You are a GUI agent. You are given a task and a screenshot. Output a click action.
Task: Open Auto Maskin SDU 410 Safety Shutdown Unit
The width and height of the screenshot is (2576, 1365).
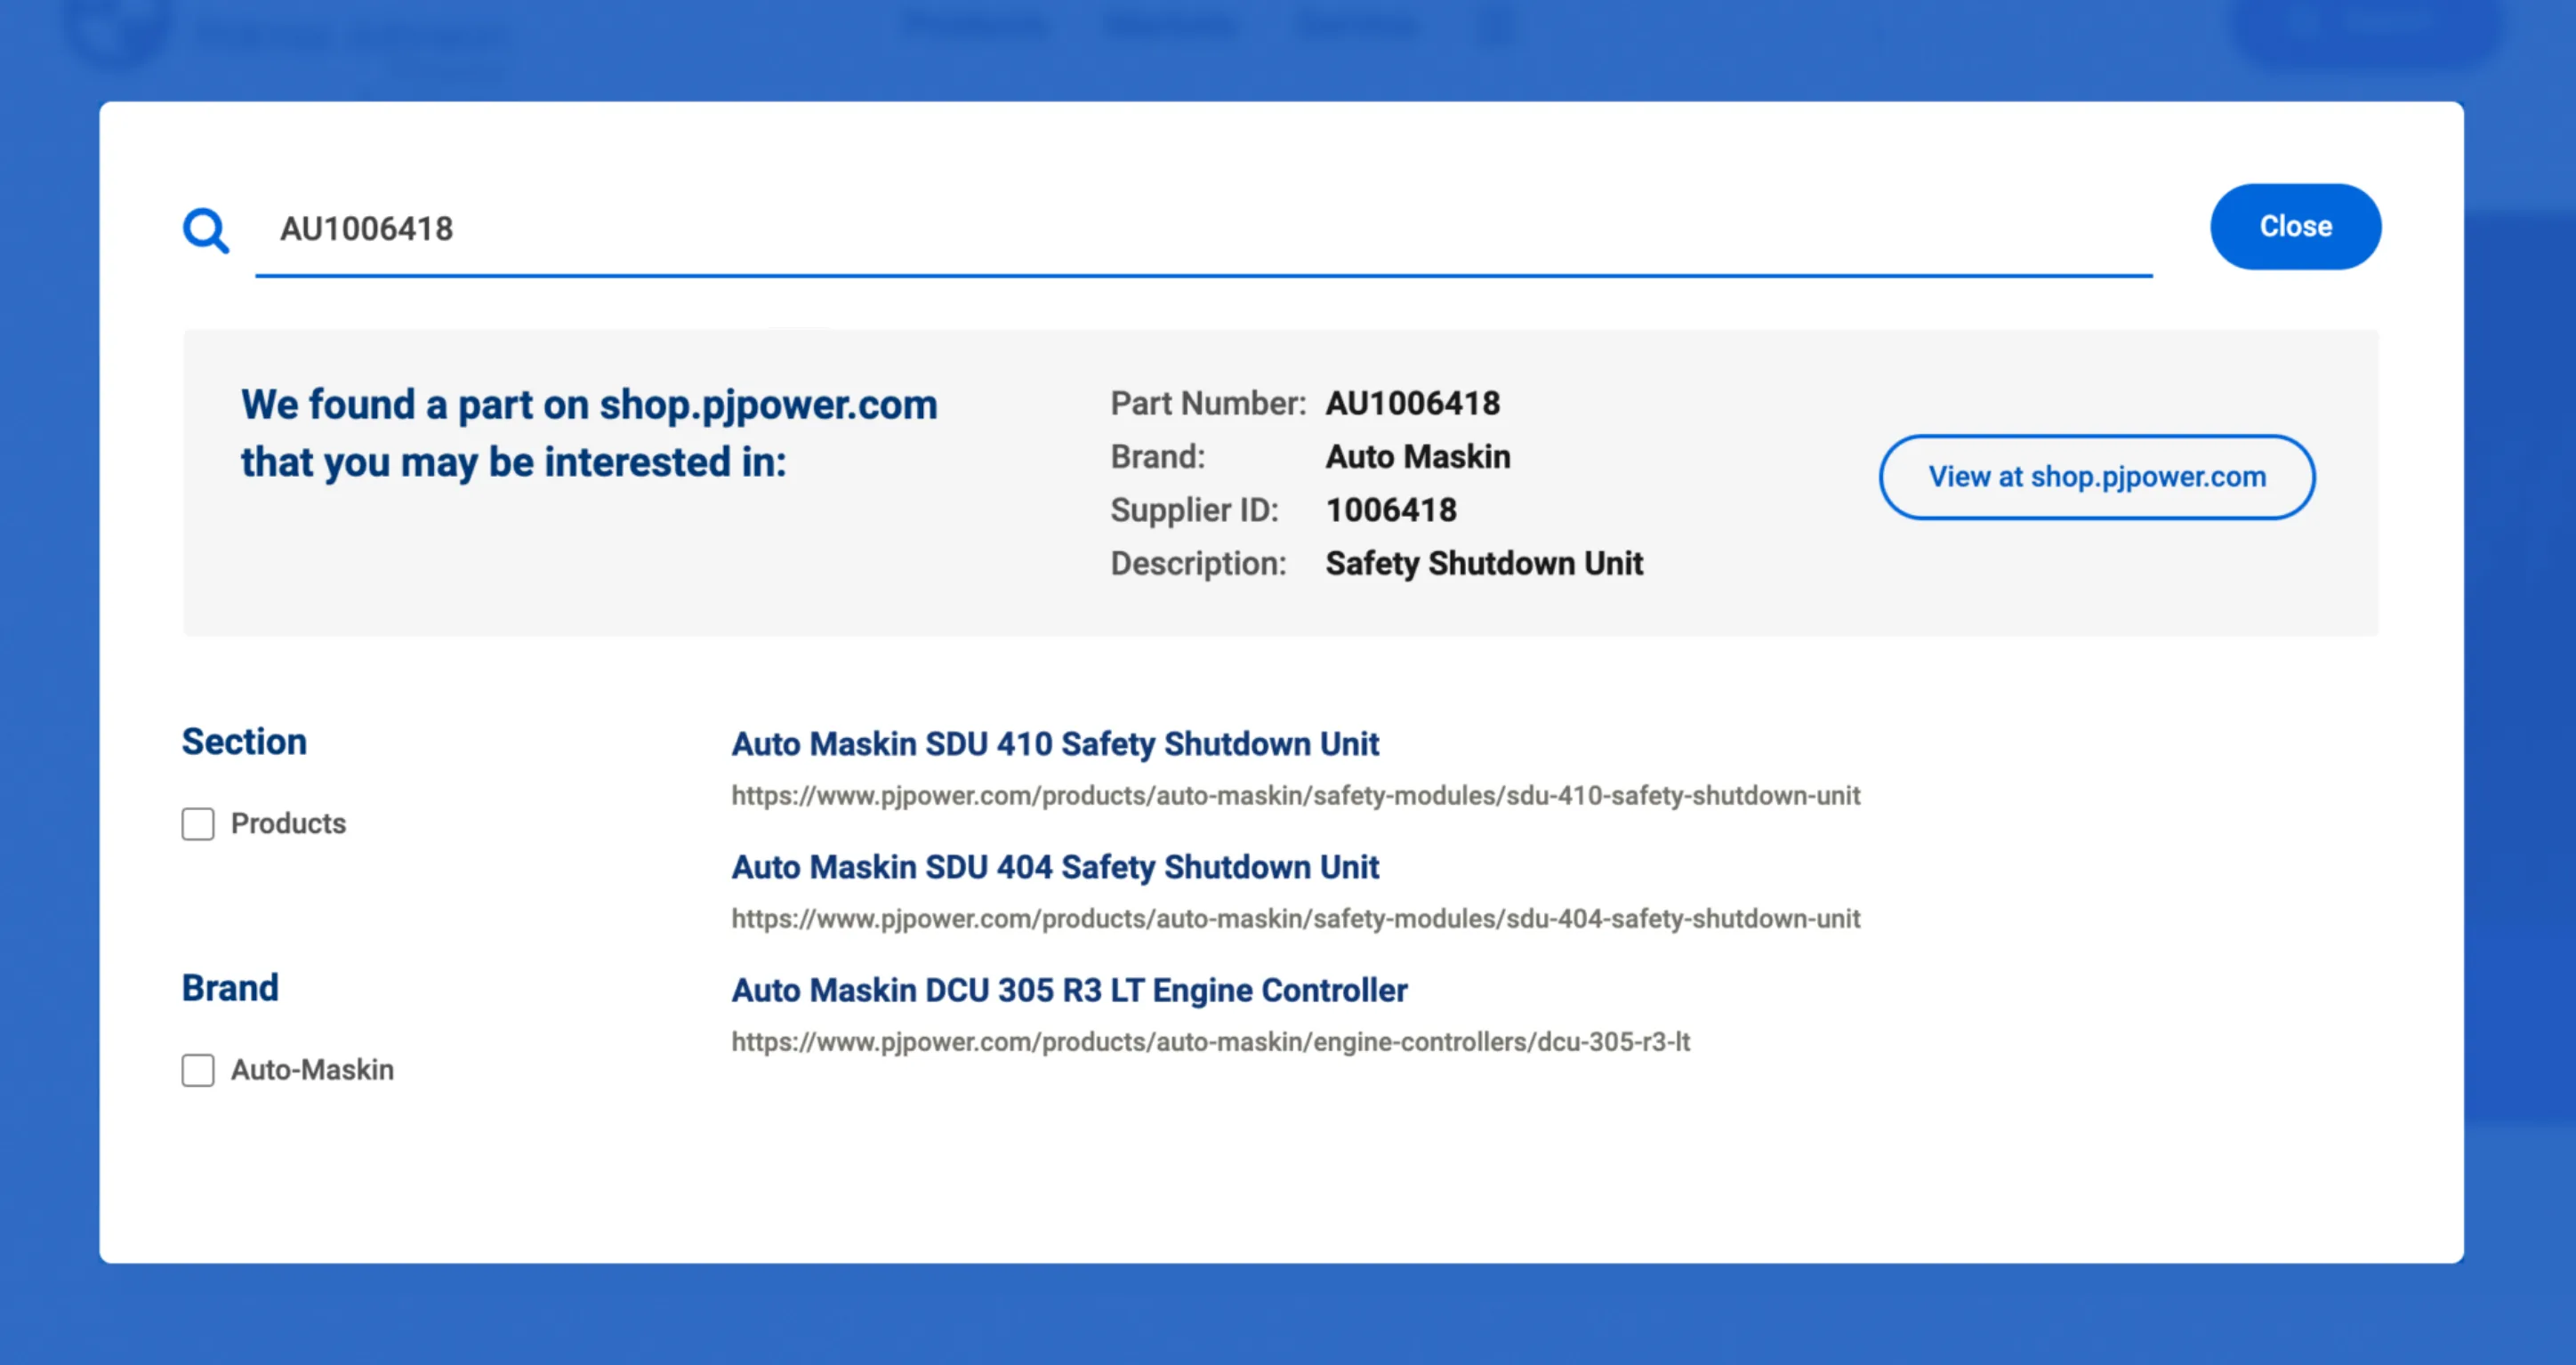(1054, 744)
